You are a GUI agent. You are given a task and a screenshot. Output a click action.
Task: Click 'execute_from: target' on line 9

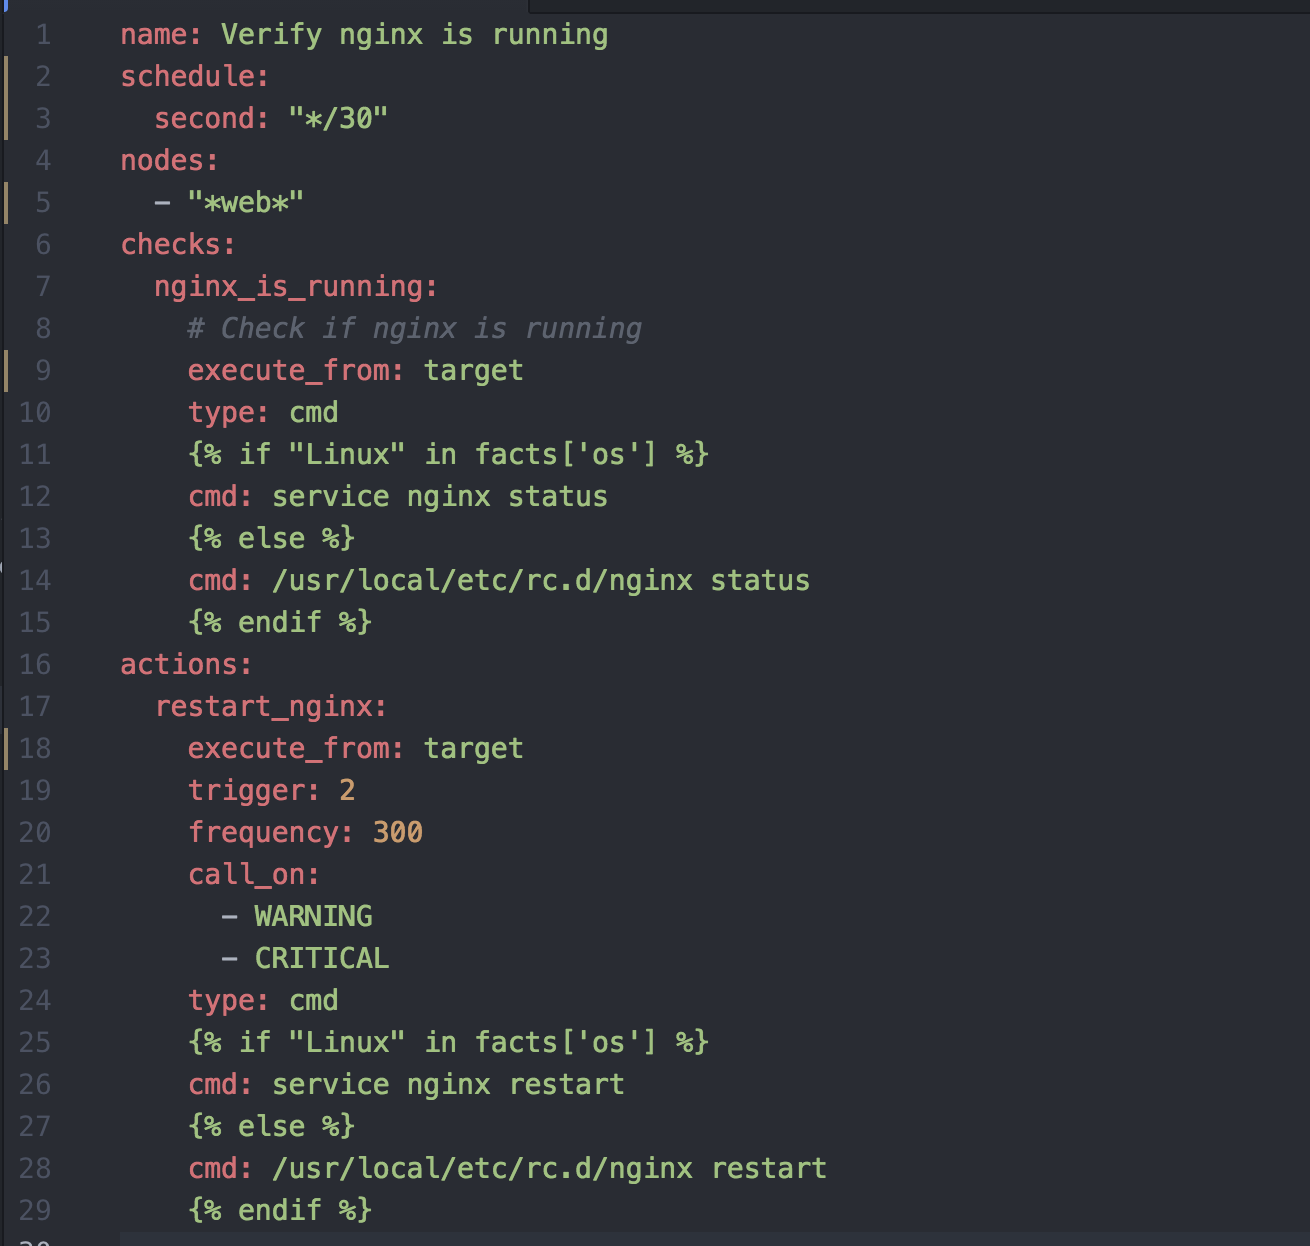coord(355,371)
